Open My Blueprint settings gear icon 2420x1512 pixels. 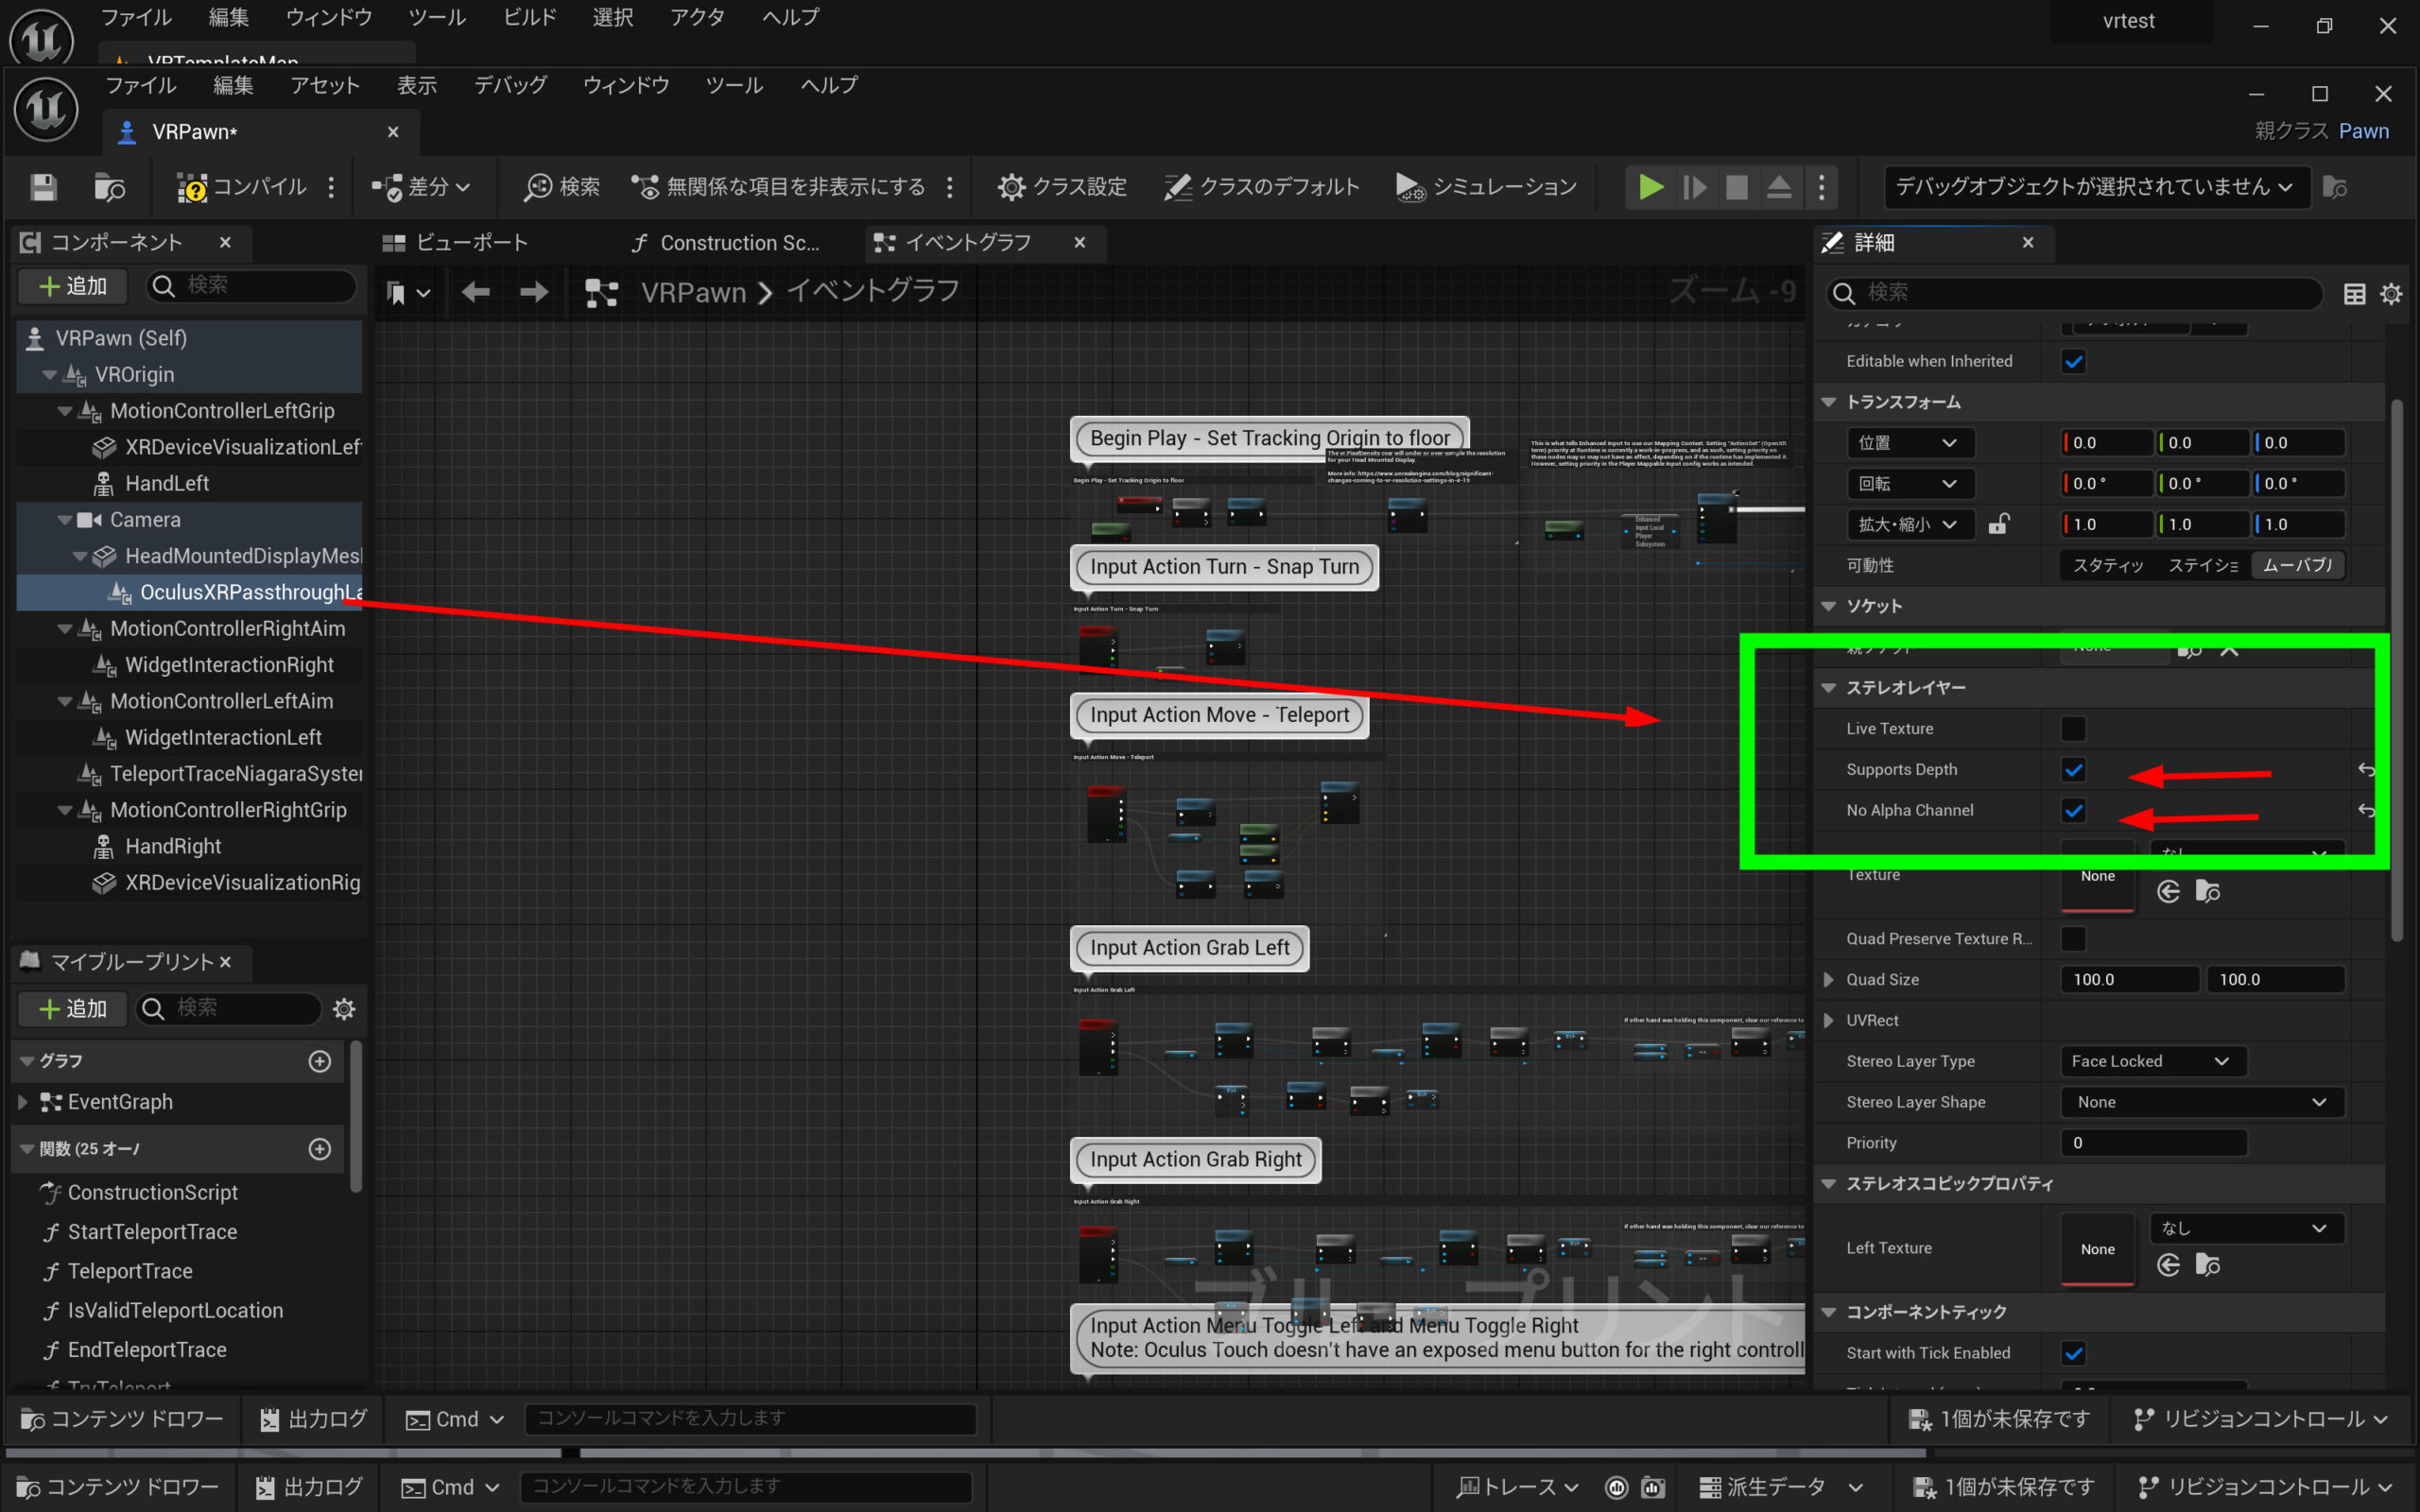(x=344, y=1008)
